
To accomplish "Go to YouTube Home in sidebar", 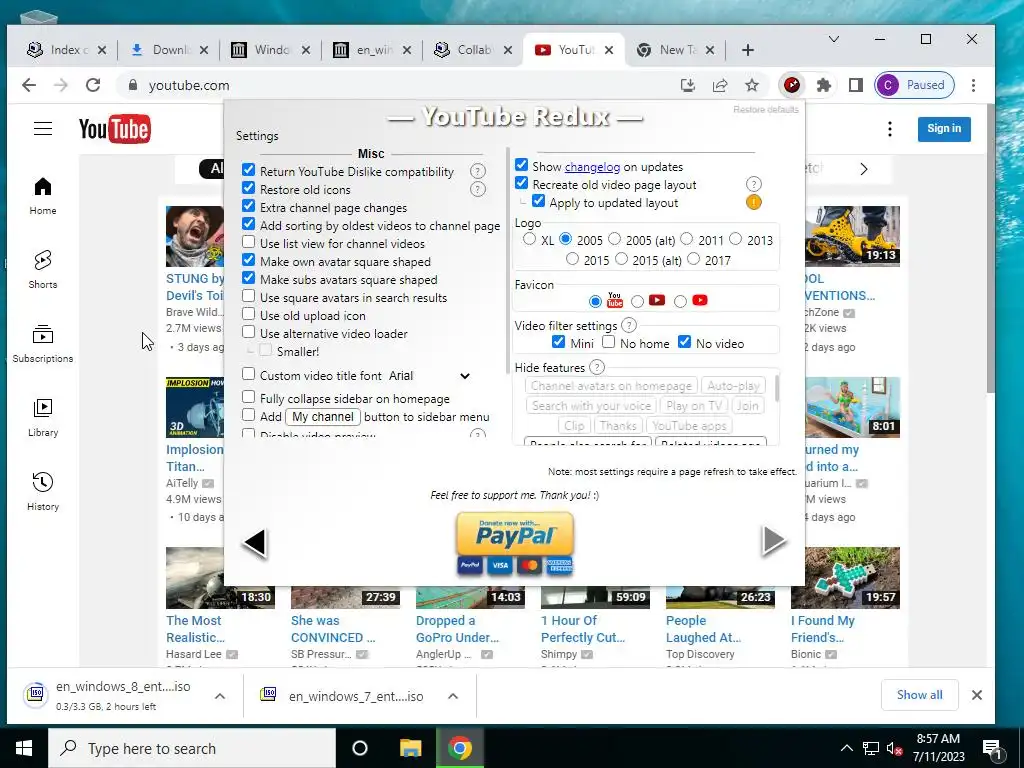I will point(42,196).
